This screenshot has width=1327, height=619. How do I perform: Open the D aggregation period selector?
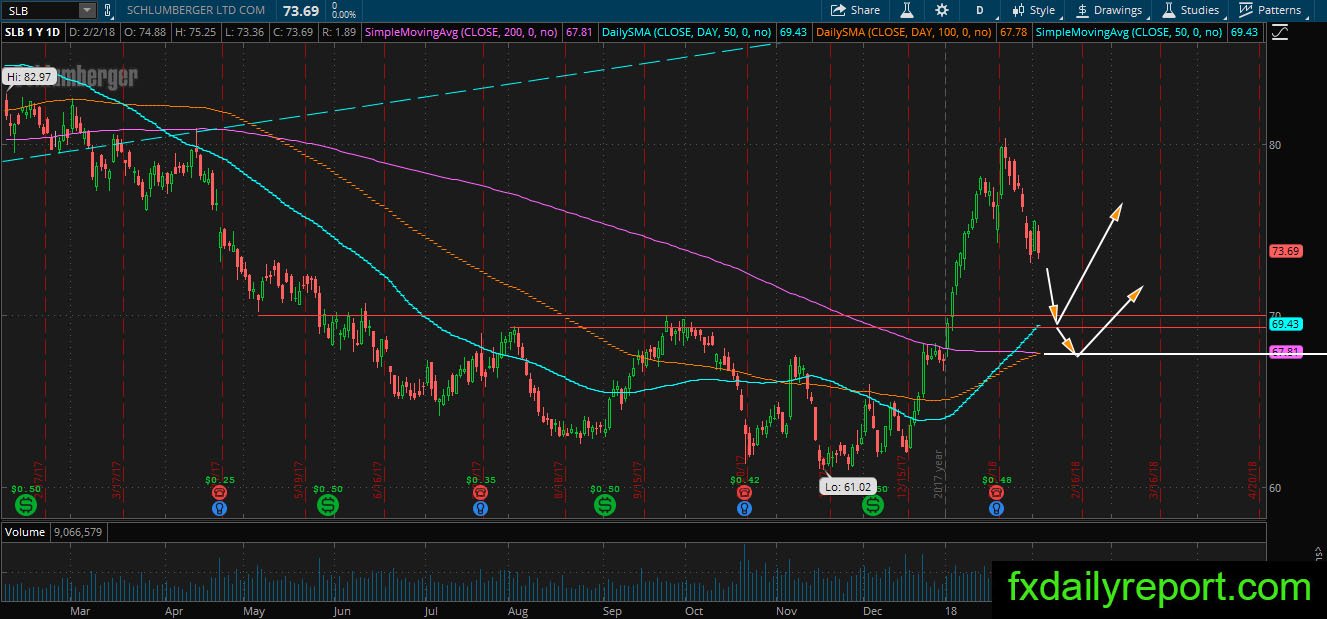(979, 10)
